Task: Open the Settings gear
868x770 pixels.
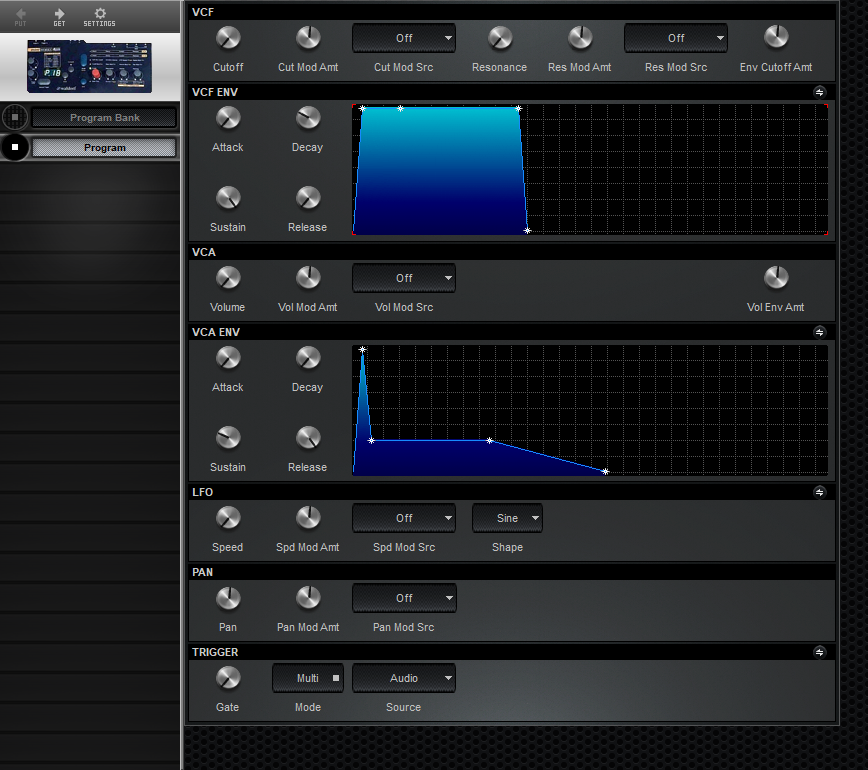Action: click(100, 13)
